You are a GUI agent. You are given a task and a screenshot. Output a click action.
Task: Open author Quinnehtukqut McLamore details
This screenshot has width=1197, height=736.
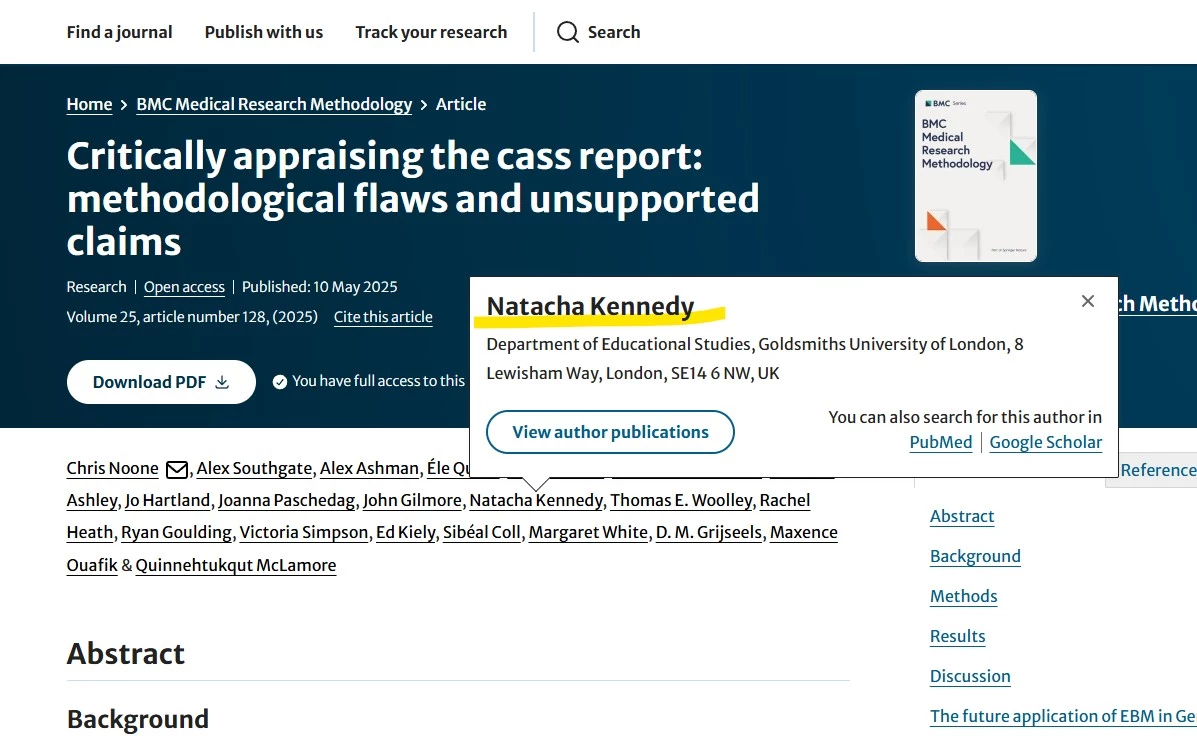pyautogui.click(x=236, y=565)
